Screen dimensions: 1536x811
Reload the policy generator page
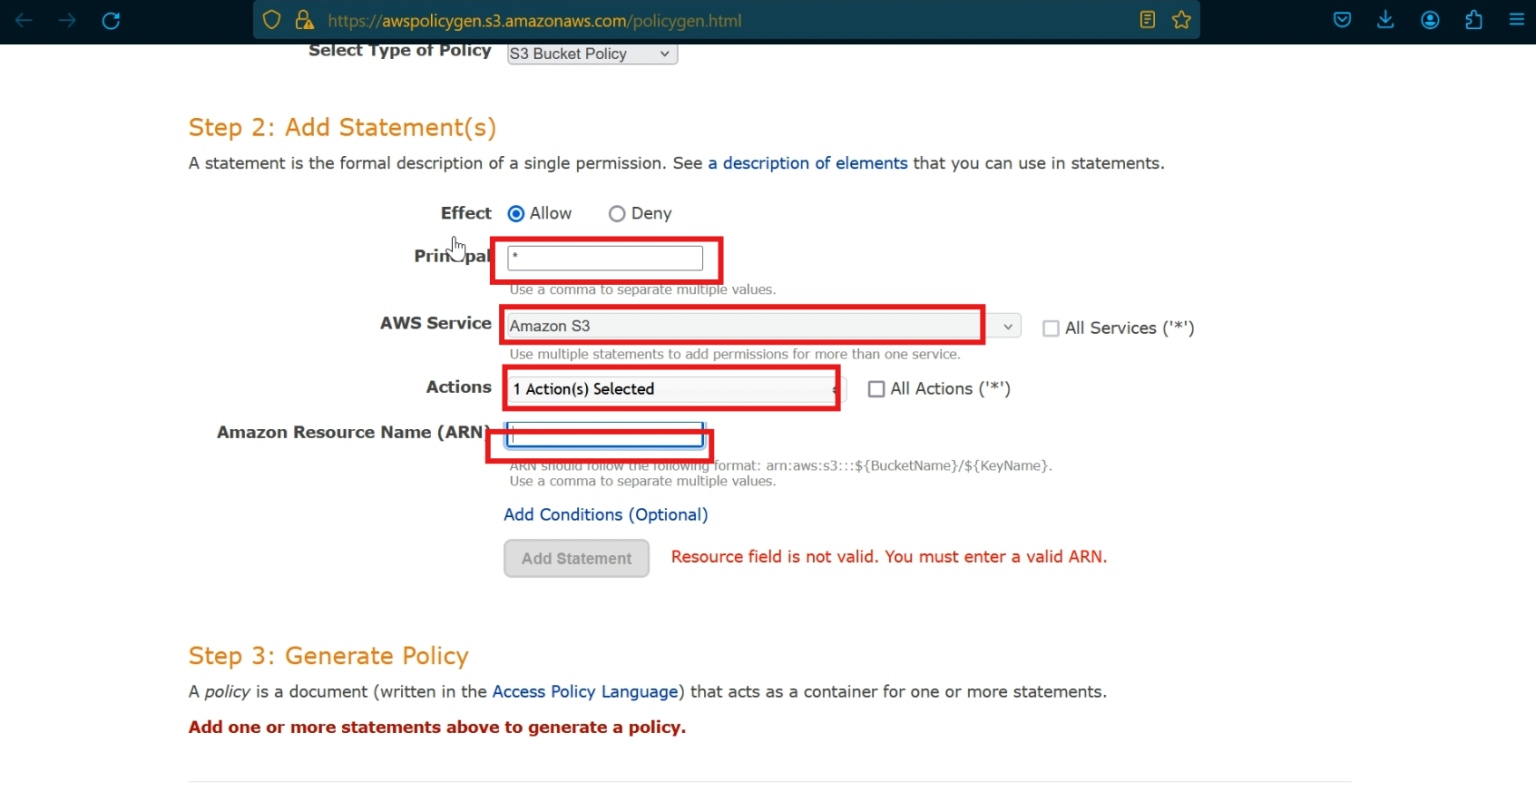coord(111,19)
